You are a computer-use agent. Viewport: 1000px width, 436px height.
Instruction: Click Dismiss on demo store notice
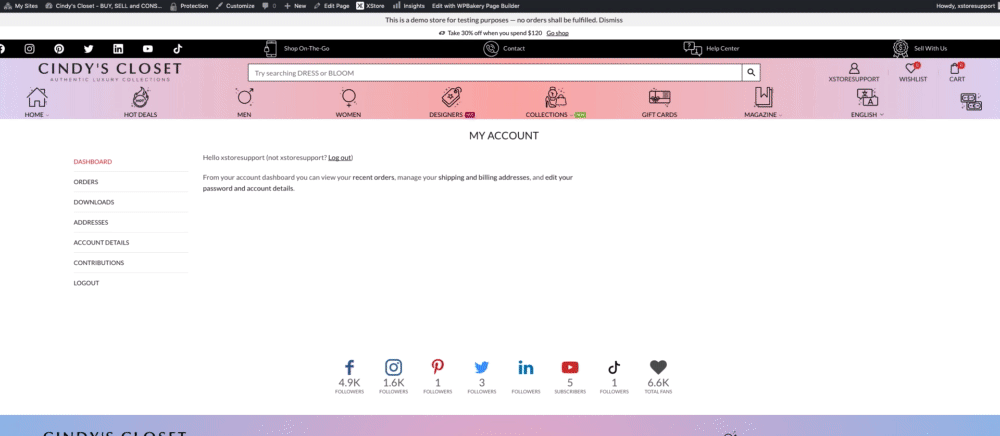pos(610,20)
